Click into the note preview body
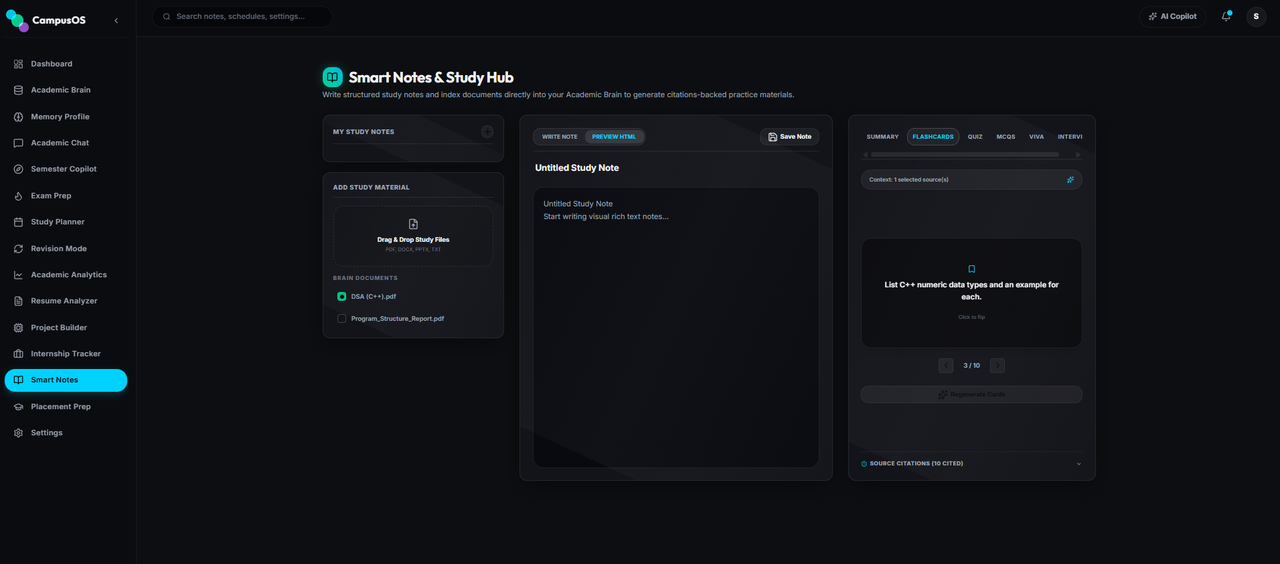 coord(676,327)
